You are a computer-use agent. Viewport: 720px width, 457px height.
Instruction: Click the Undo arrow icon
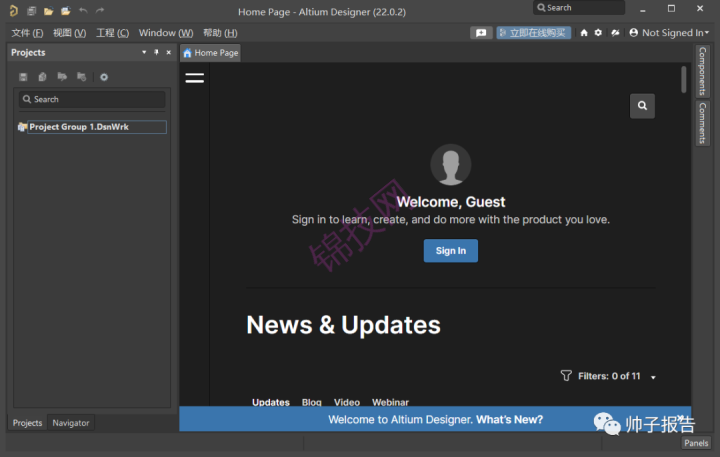[83, 11]
